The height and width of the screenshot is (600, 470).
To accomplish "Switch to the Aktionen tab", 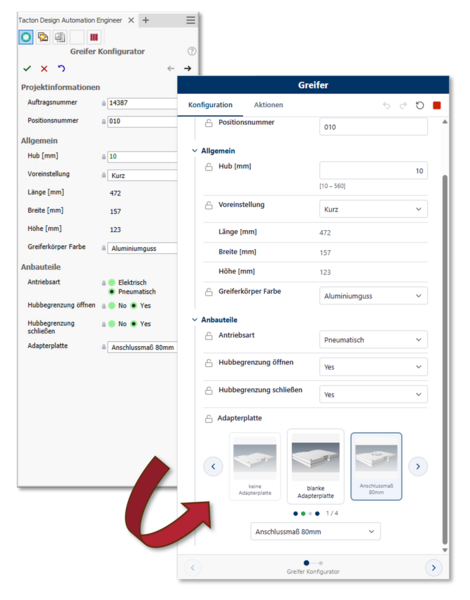I will tap(268, 105).
